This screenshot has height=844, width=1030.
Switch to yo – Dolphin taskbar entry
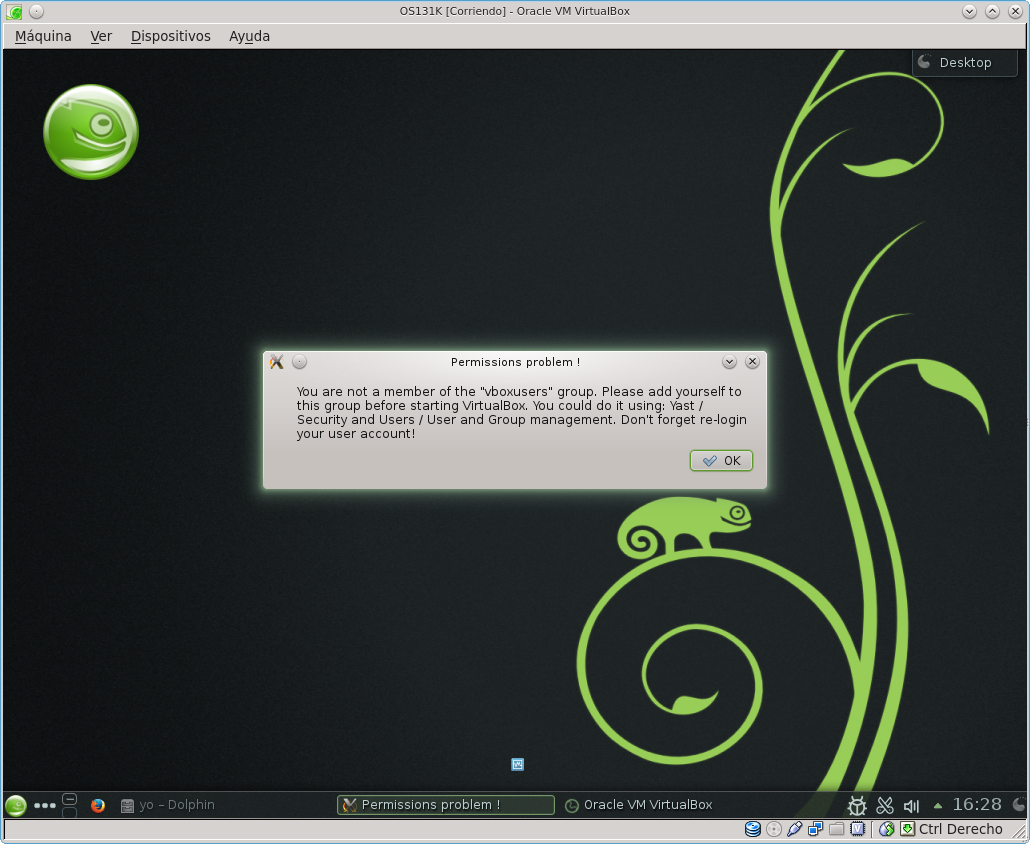167,805
